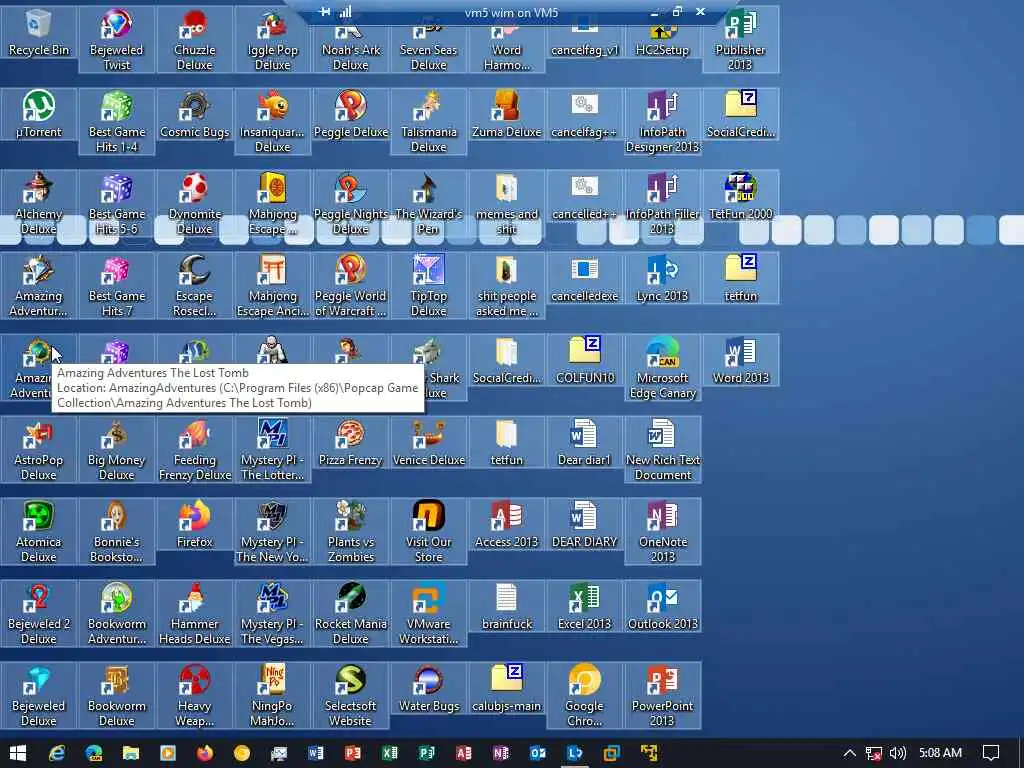Select Best Game Hits 1-4 icon
1024x768 pixels.
[116, 121]
